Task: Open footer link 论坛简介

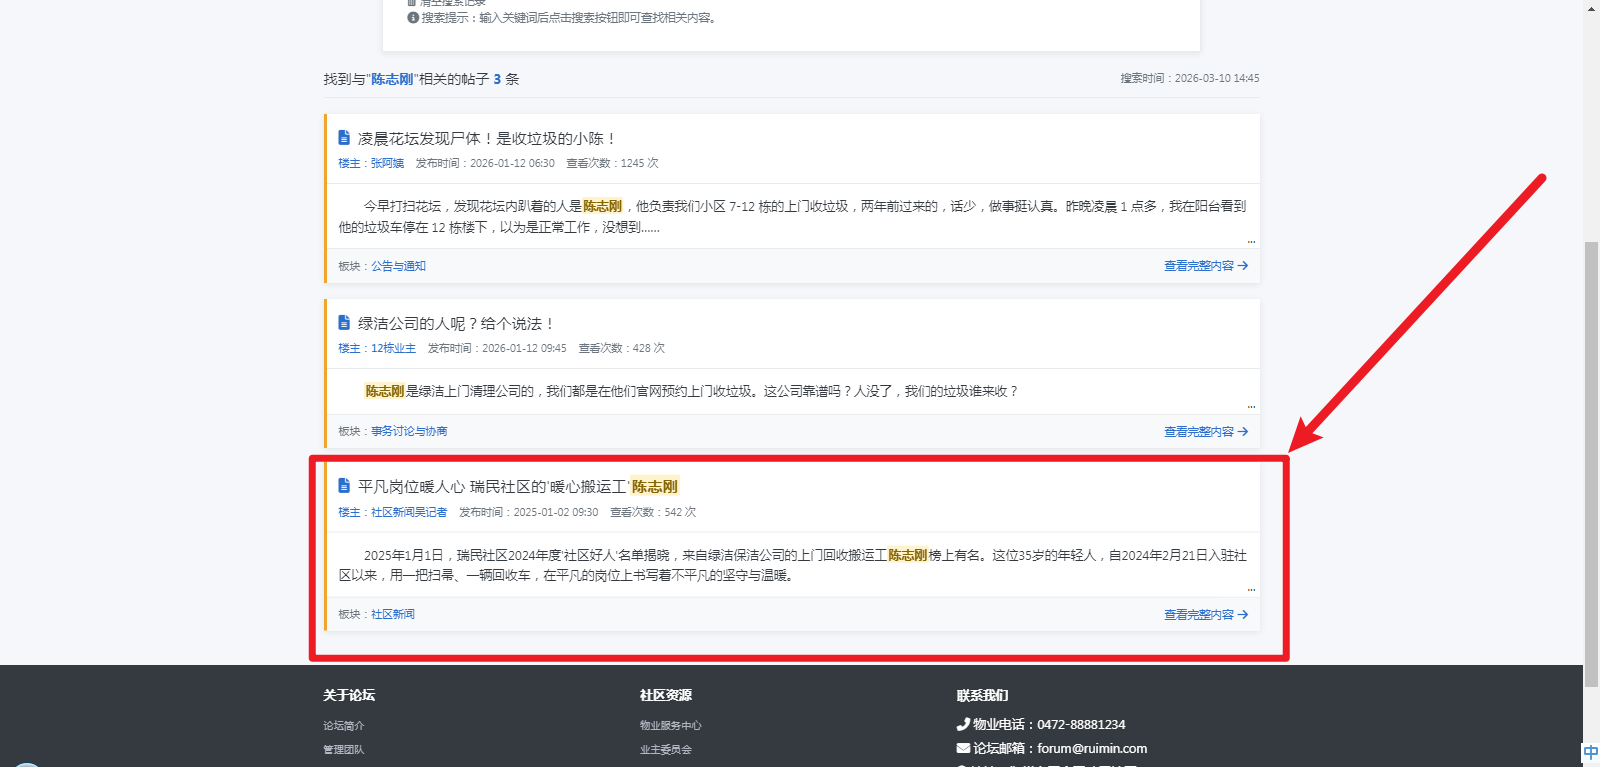Action: click(344, 726)
